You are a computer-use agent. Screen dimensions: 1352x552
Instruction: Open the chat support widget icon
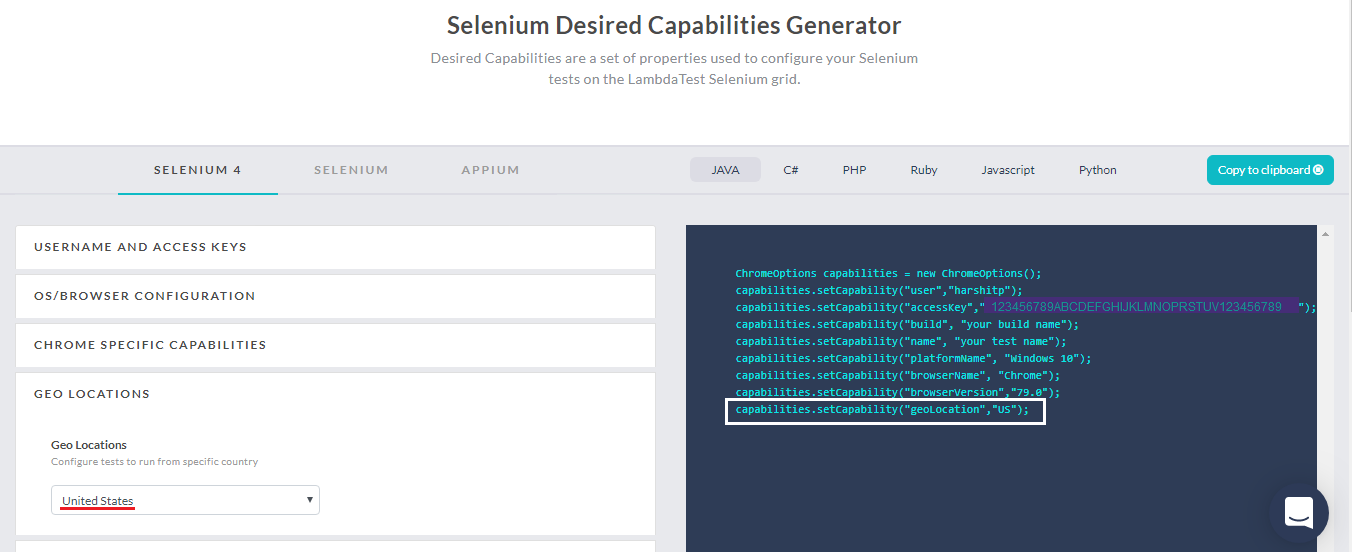pos(1298,513)
